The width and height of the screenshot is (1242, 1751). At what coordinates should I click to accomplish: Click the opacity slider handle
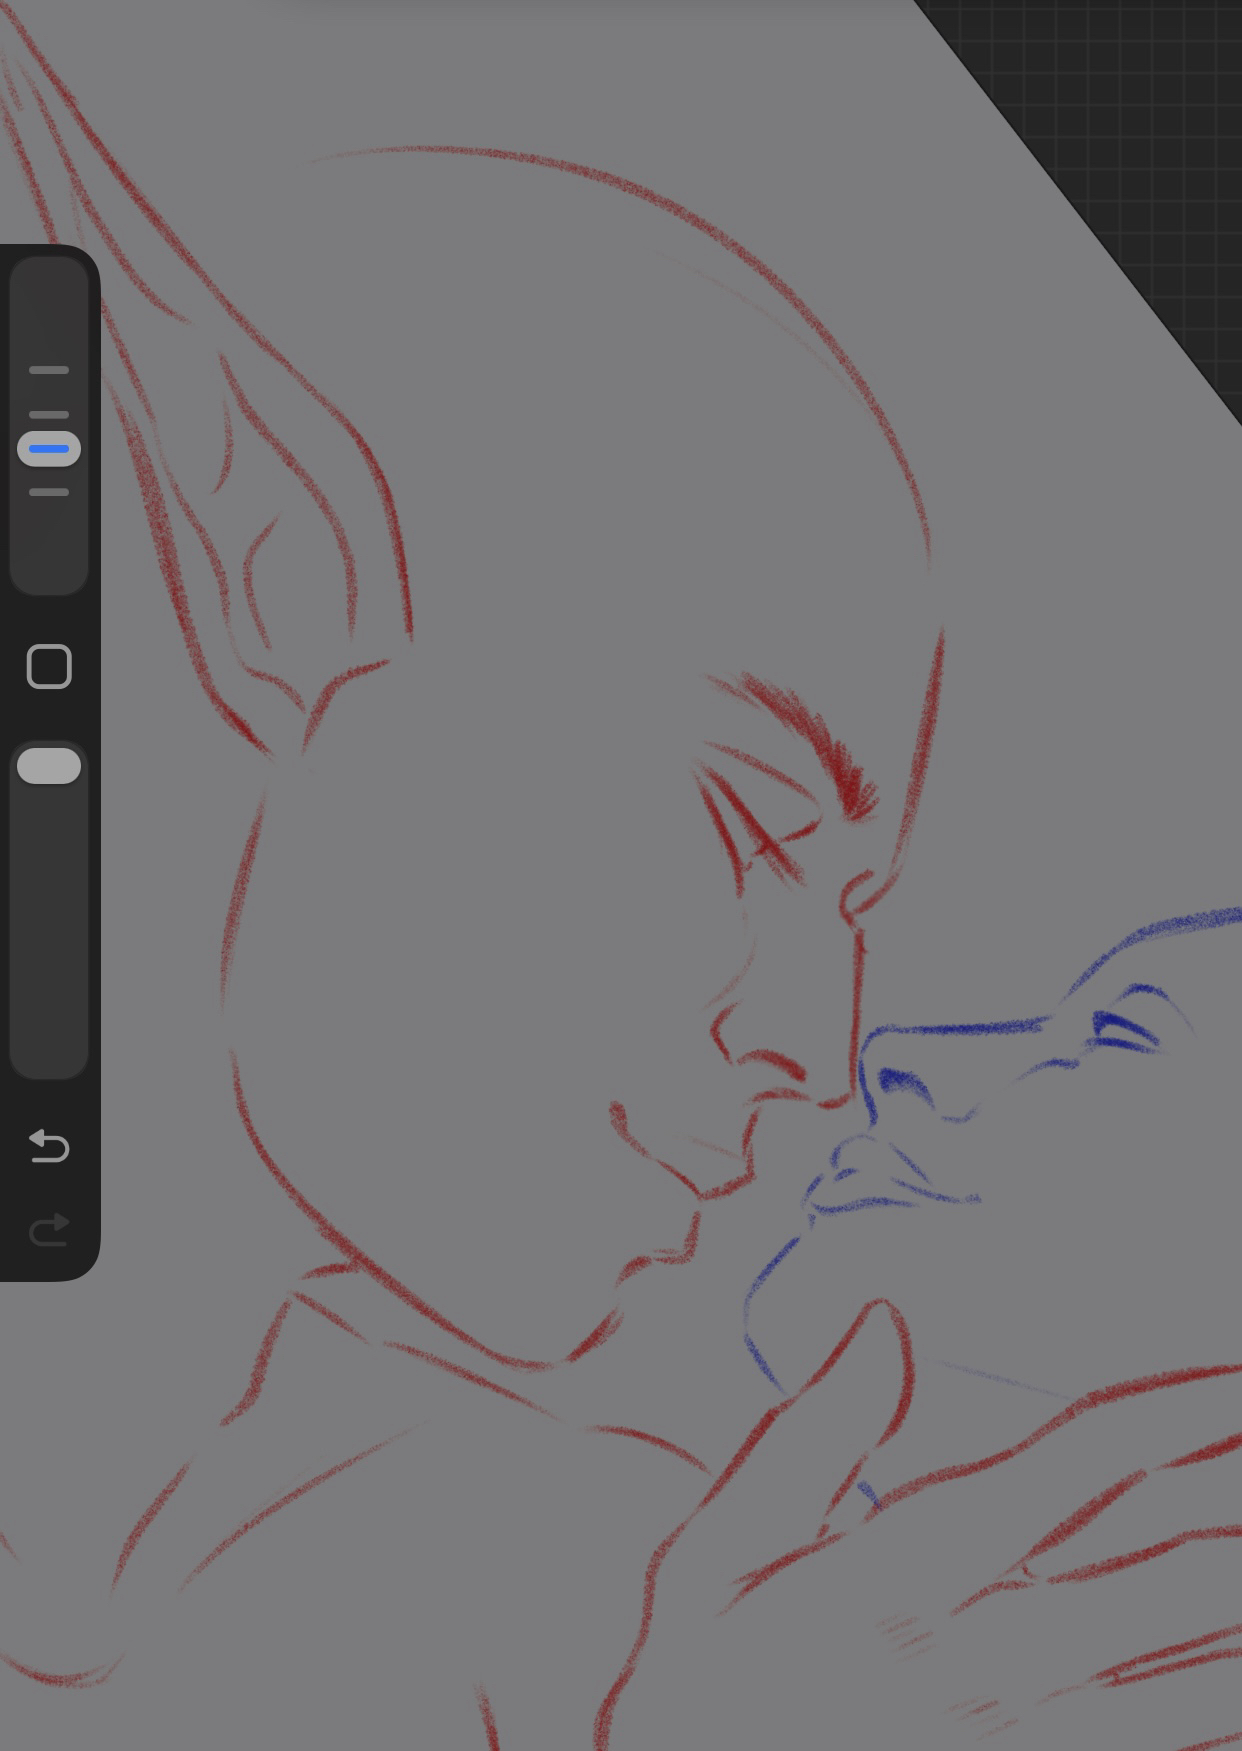click(49, 766)
